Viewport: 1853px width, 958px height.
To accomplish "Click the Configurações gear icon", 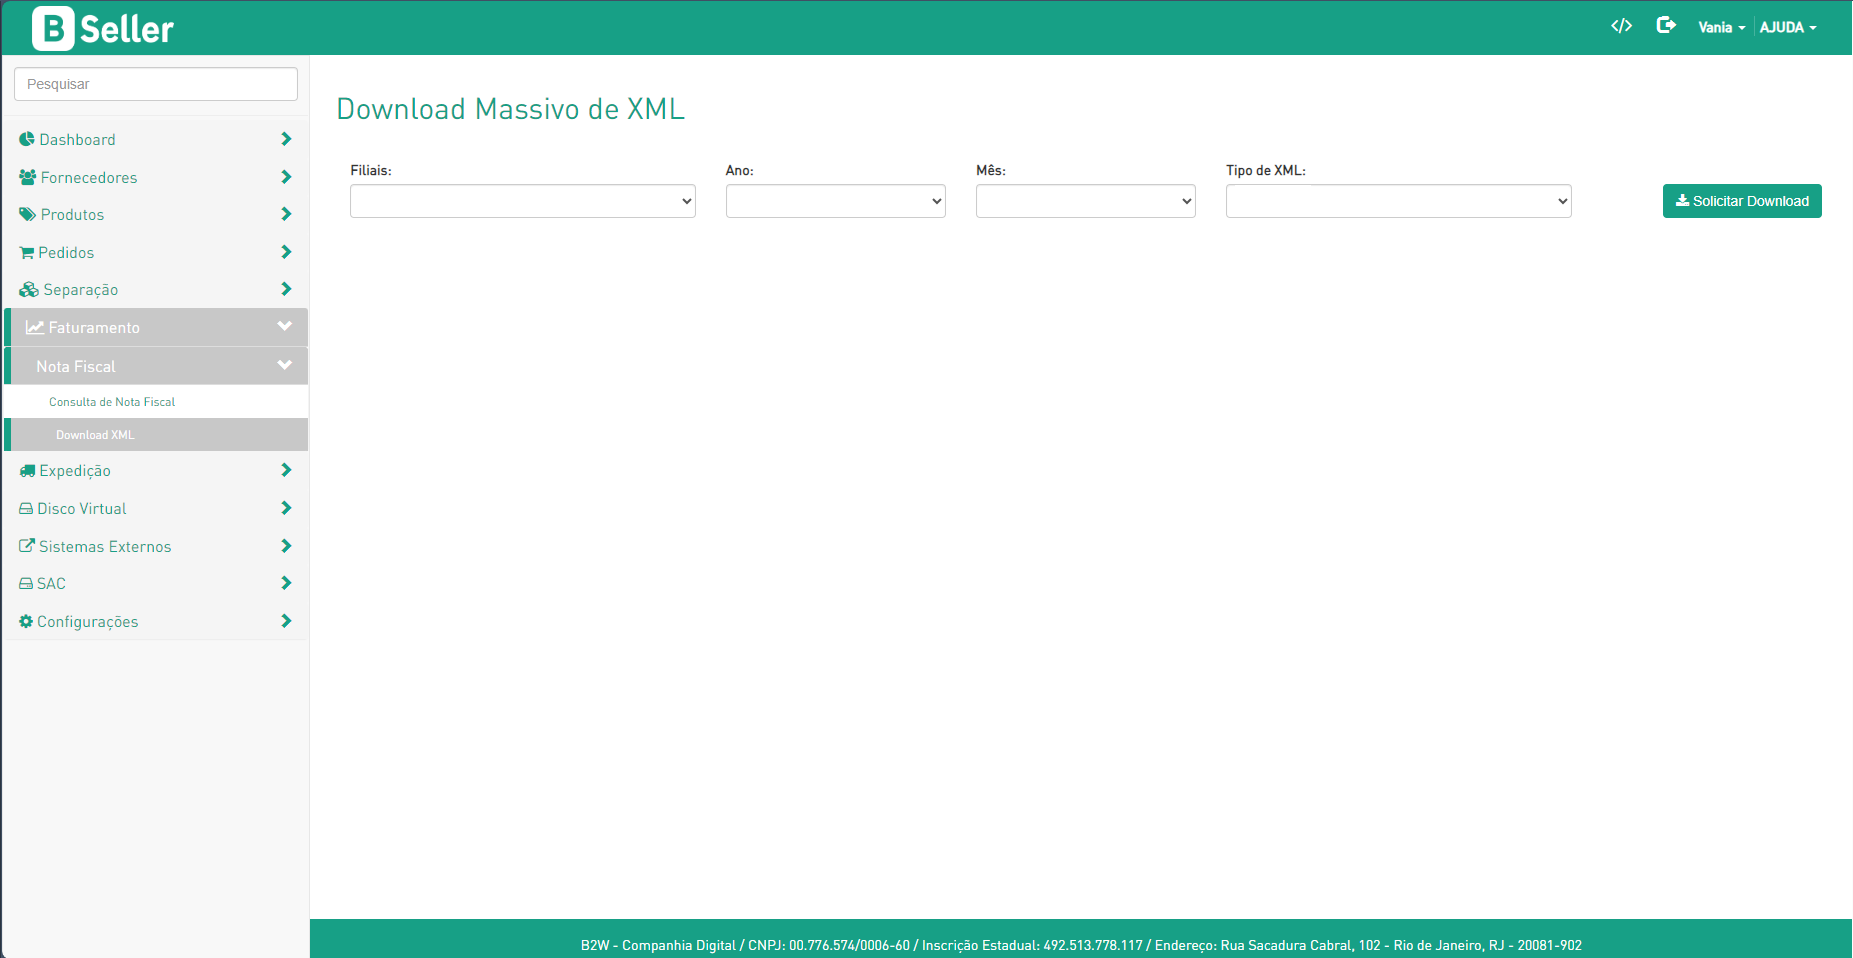I will [x=26, y=622].
